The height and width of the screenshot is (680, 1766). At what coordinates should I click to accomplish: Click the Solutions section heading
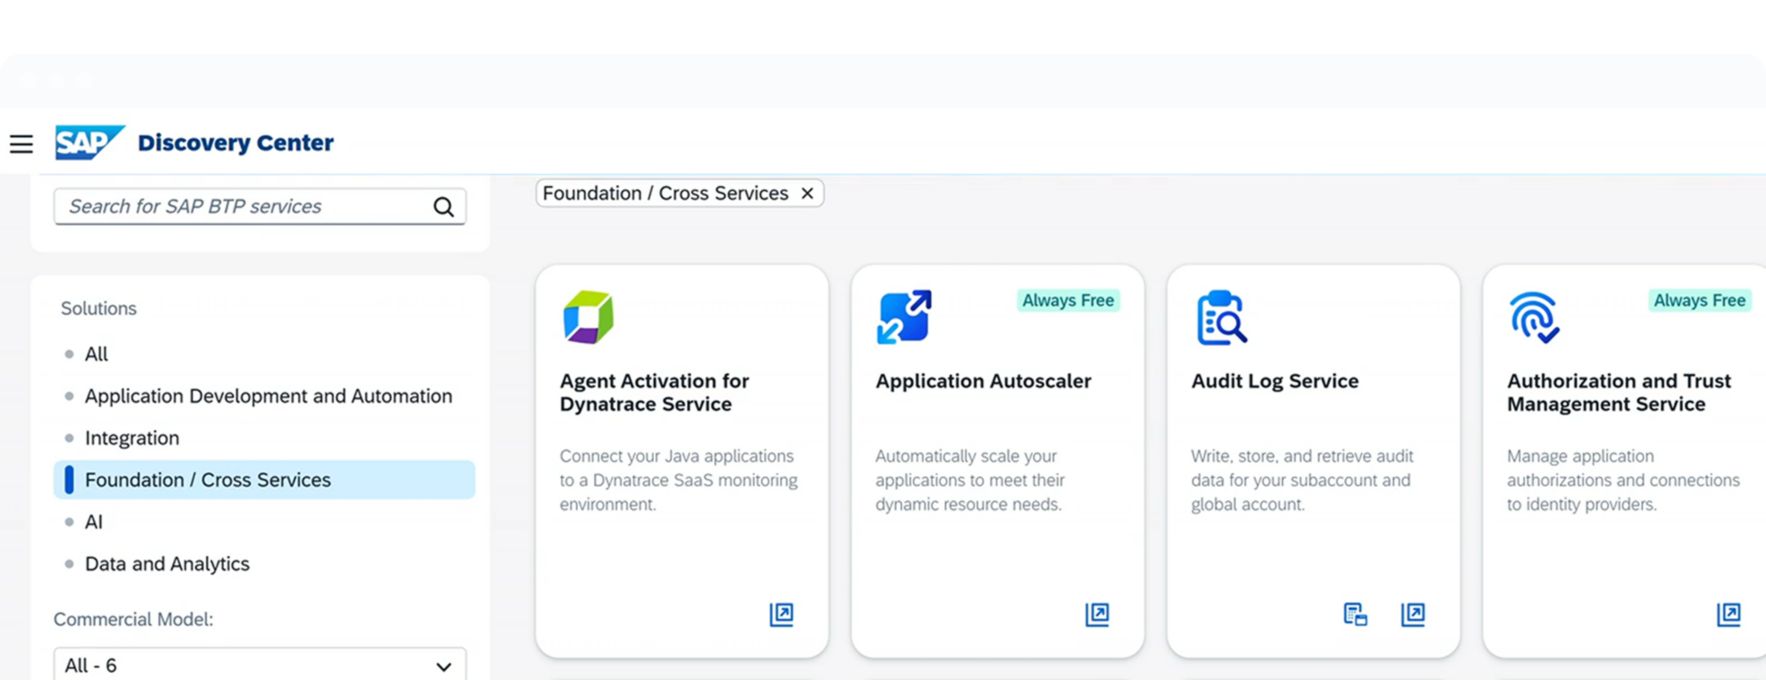coord(99,308)
